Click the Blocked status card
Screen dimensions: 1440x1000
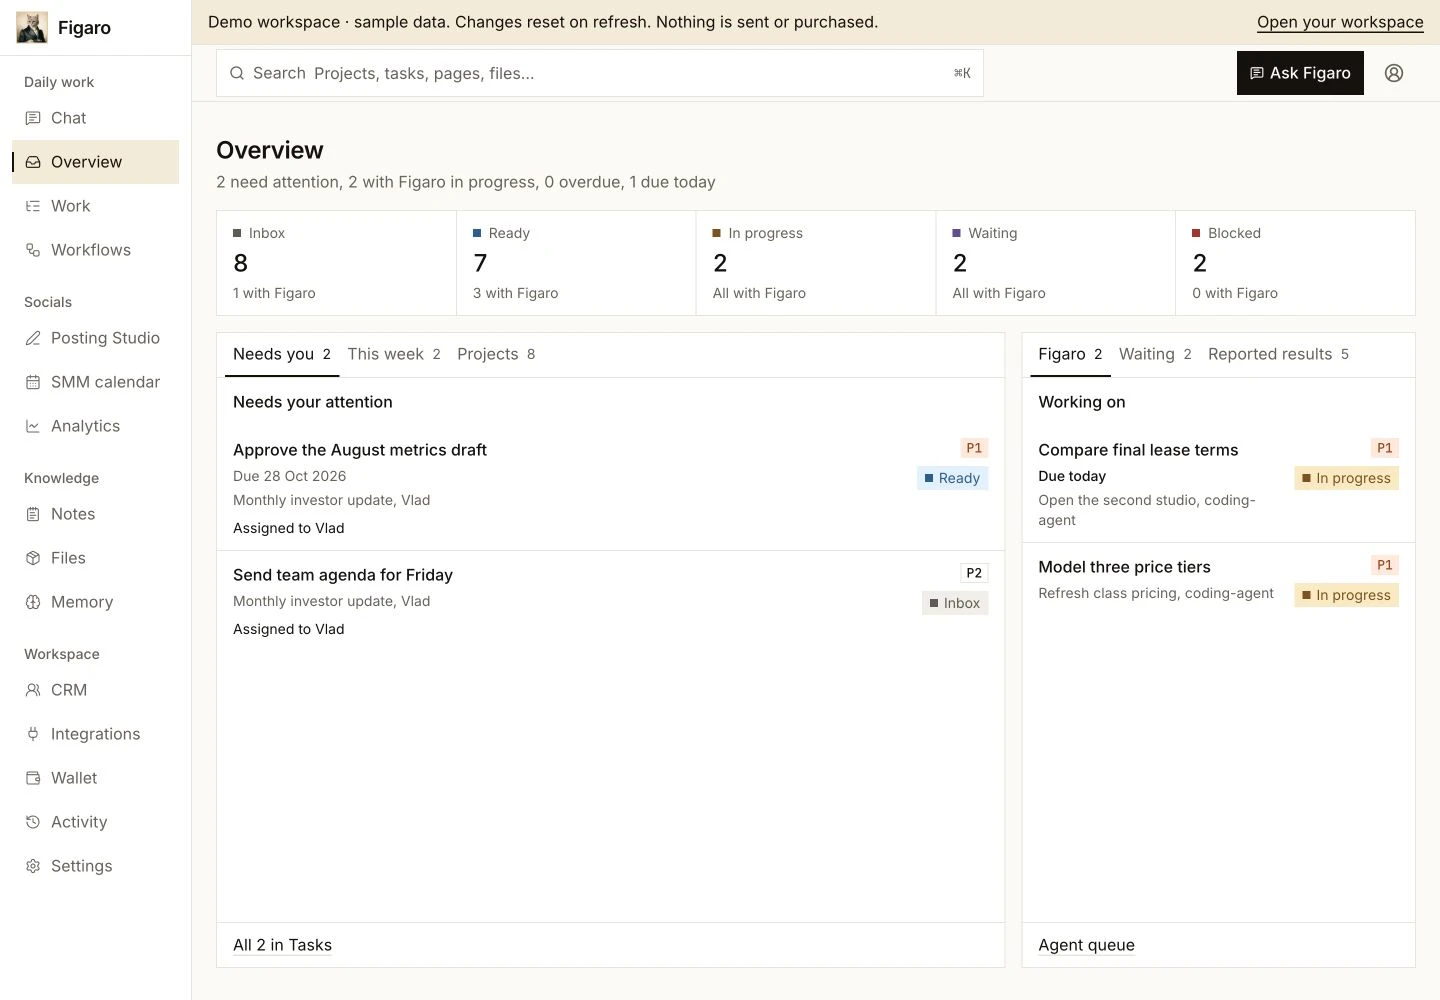pyautogui.click(x=1295, y=263)
